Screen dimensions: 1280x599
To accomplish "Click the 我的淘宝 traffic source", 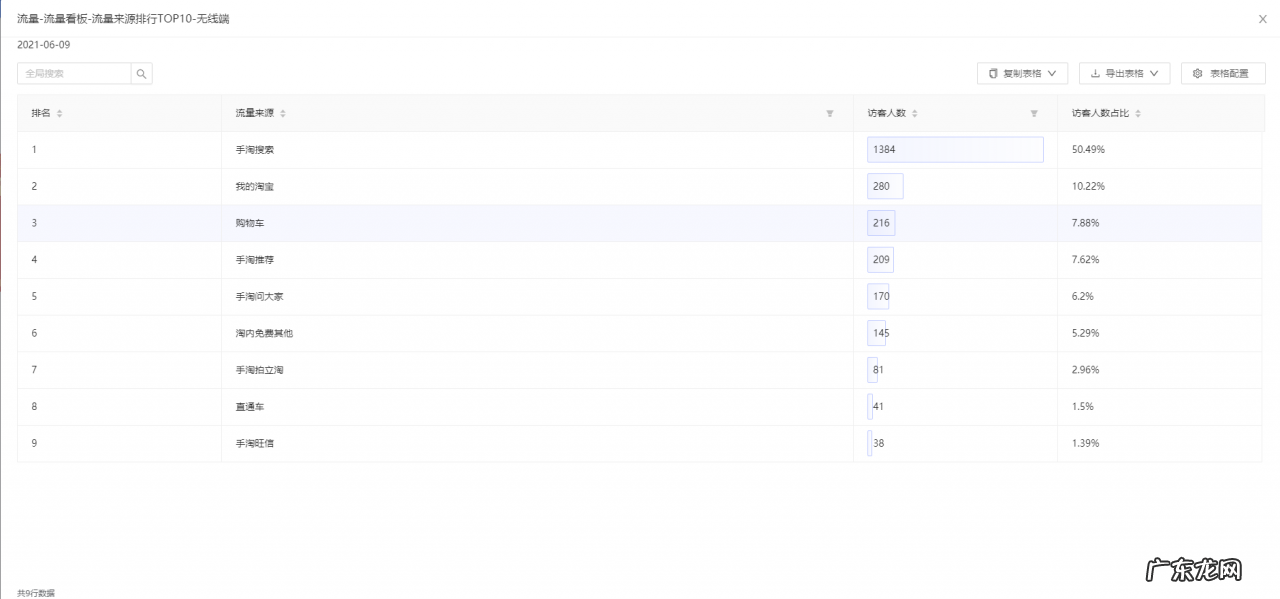I will [254, 187].
